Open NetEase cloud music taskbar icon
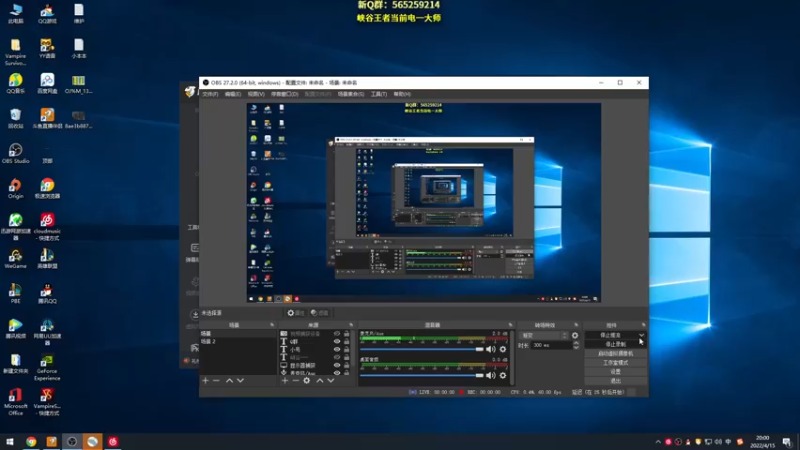Viewport: 800px width, 450px height. point(113,441)
